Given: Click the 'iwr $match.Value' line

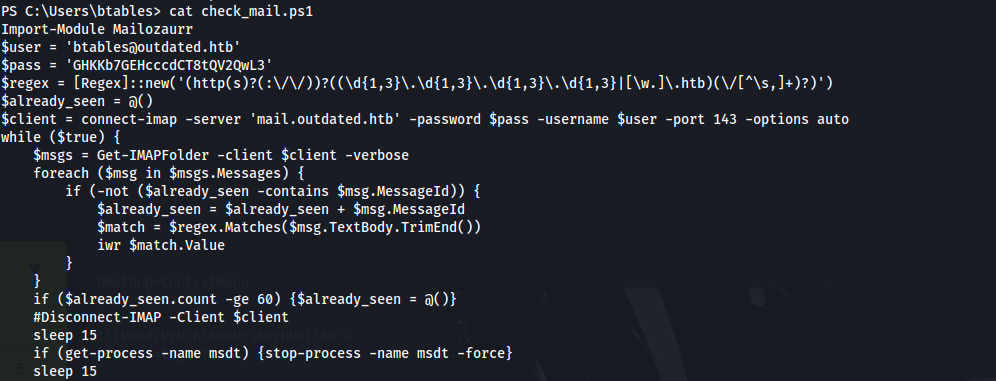Looking at the screenshot, I should (x=161, y=245).
